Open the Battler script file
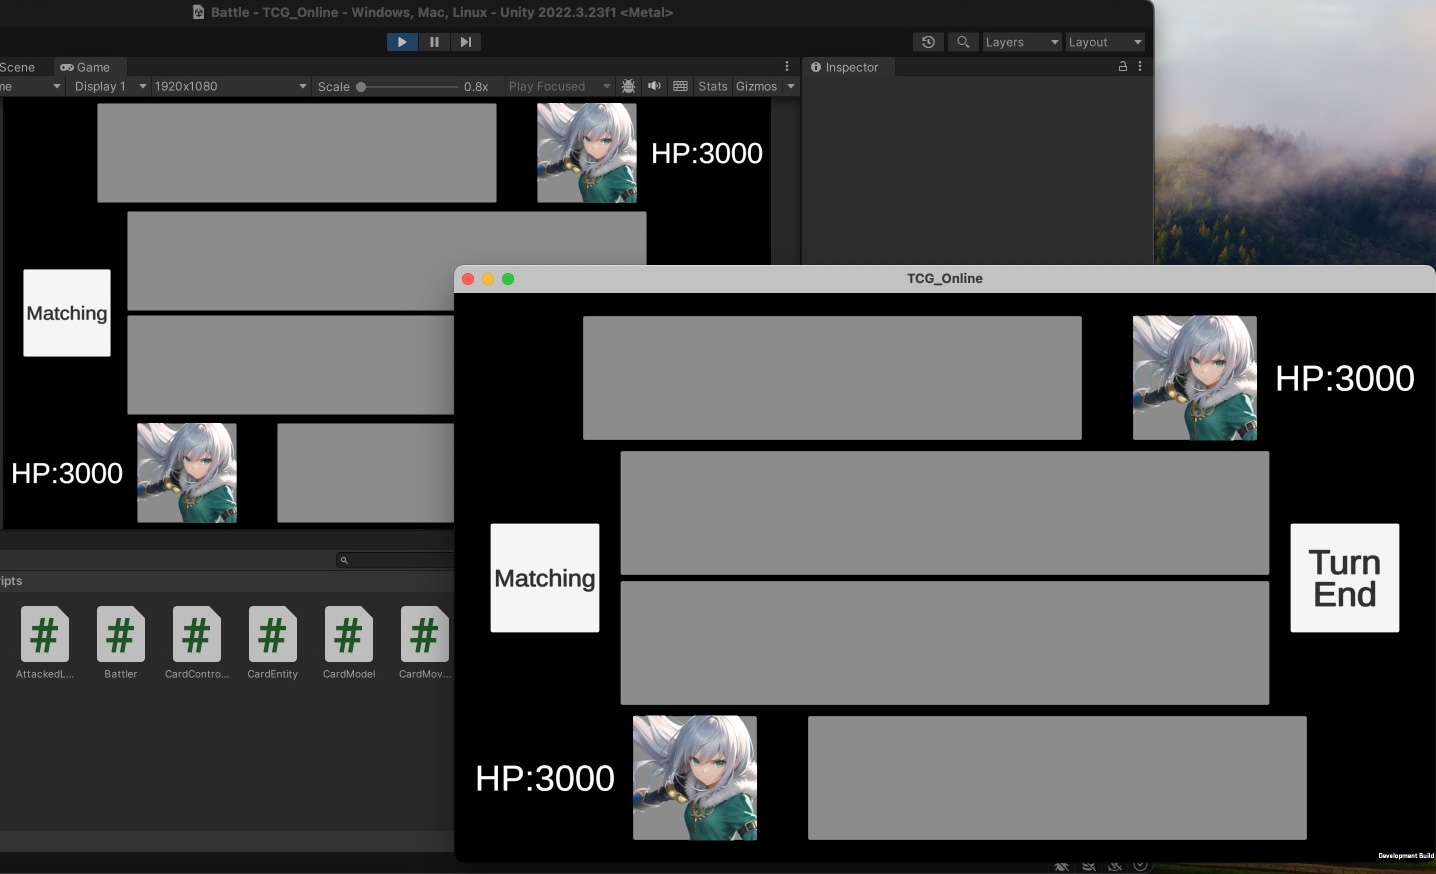This screenshot has width=1436, height=874. [x=120, y=635]
